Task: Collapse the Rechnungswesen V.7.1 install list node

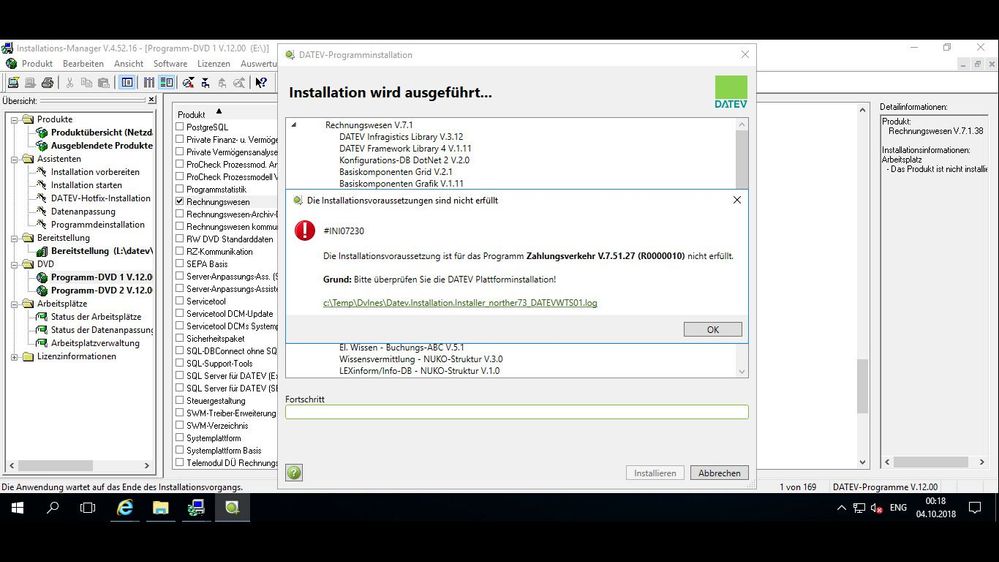Action: pos(294,125)
